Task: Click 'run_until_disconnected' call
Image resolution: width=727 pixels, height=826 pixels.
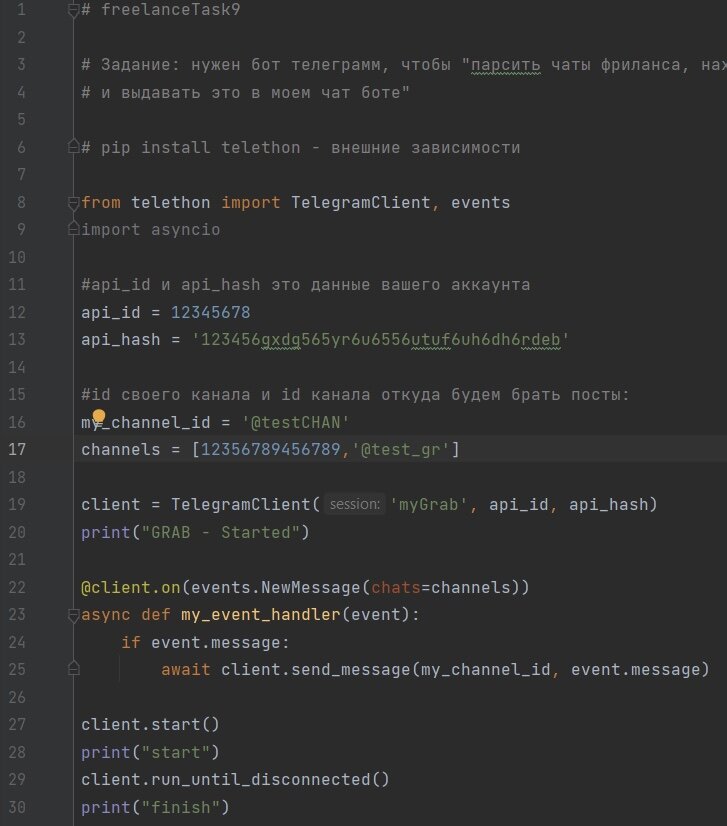Action: [x=261, y=780]
